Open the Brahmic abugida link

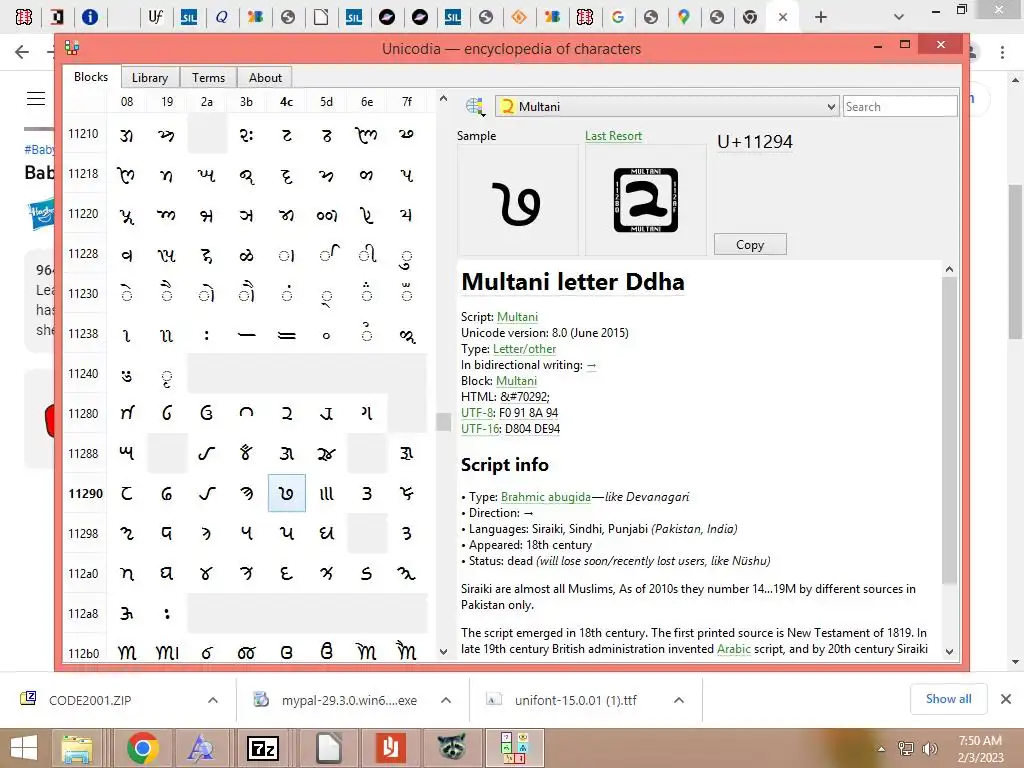(x=545, y=497)
